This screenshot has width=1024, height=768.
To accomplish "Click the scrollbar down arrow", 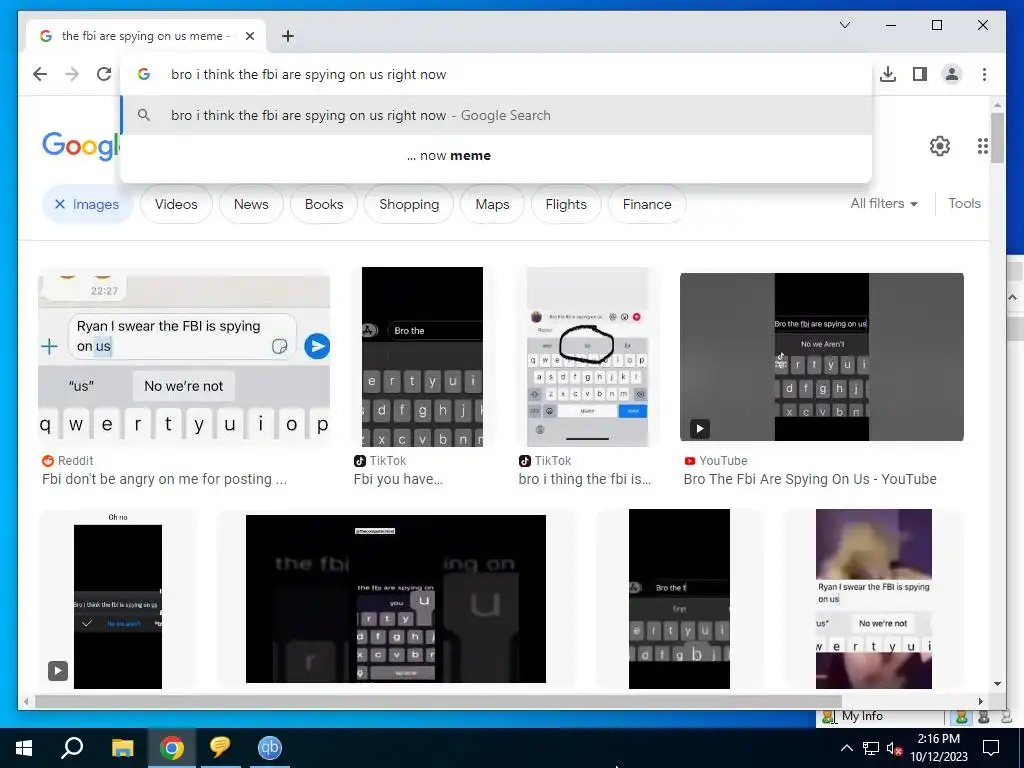I will 997,684.
